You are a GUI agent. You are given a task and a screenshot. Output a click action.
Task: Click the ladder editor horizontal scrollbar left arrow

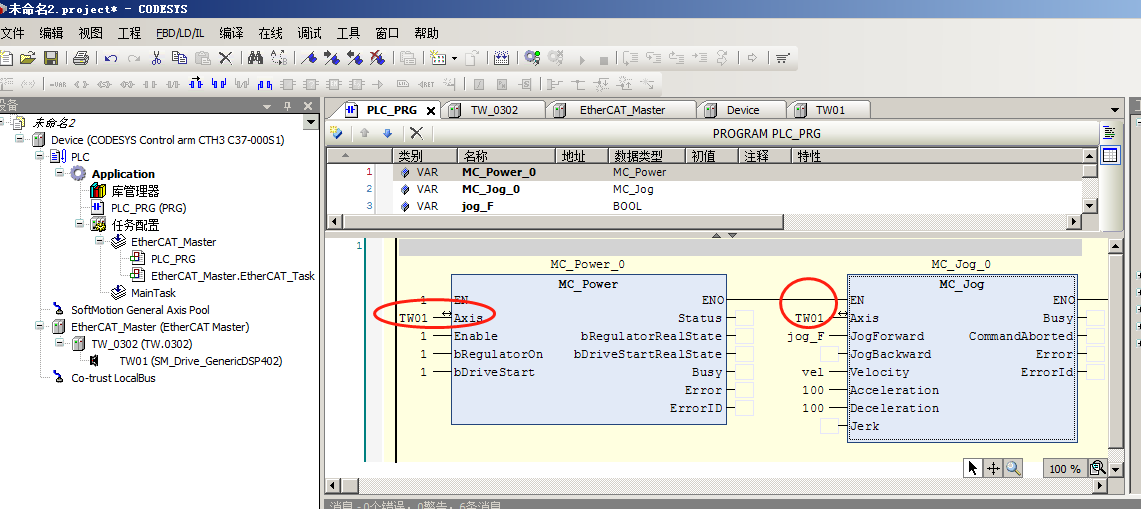pos(332,486)
